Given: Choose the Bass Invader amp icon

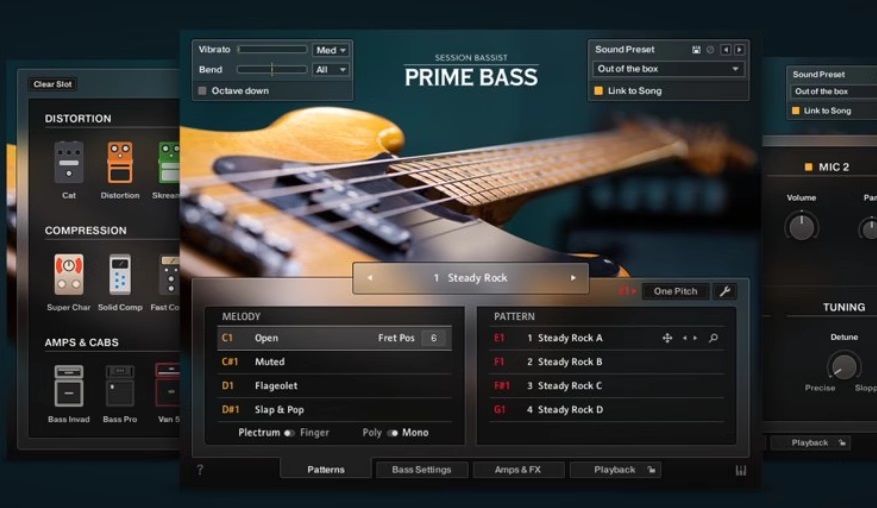Looking at the screenshot, I should click(68, 386).
